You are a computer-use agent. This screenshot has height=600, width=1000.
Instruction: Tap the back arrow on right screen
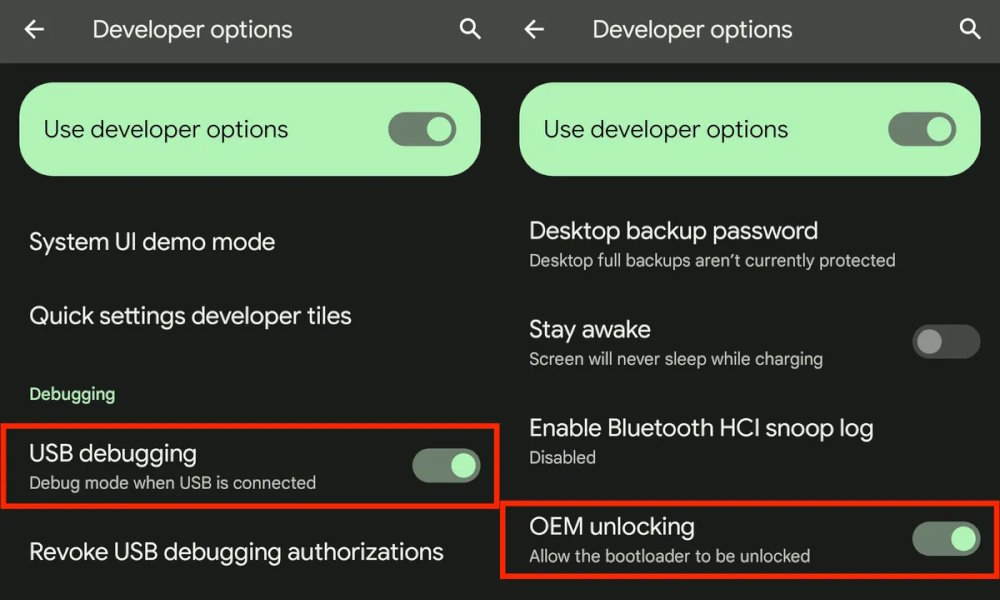pos(534,29)
